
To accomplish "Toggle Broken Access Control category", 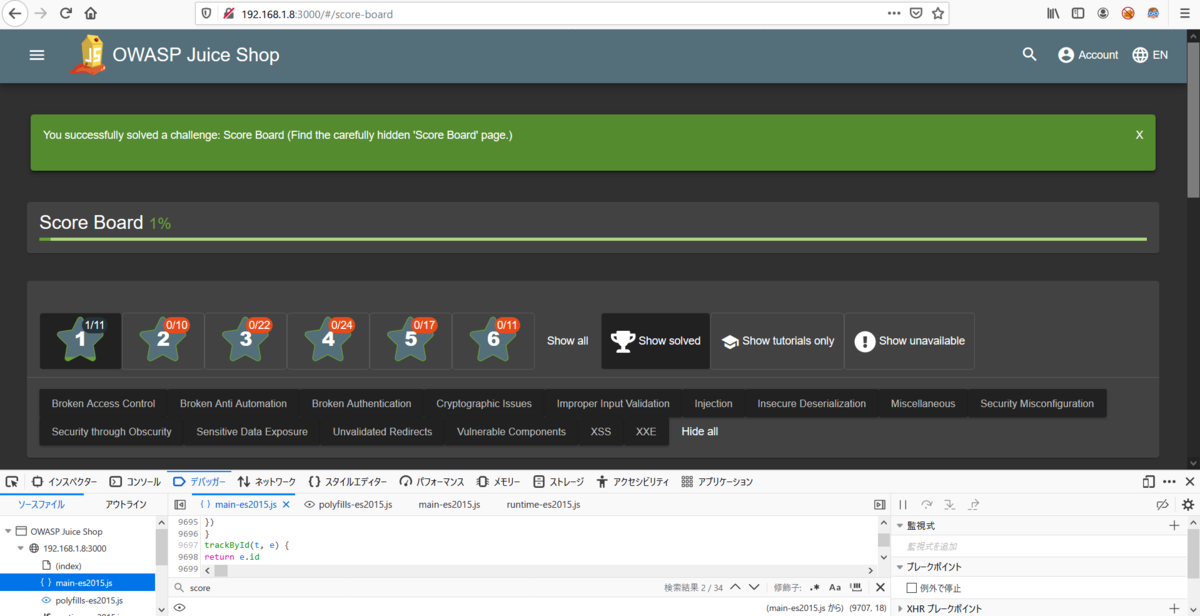I will click(104, 404).
